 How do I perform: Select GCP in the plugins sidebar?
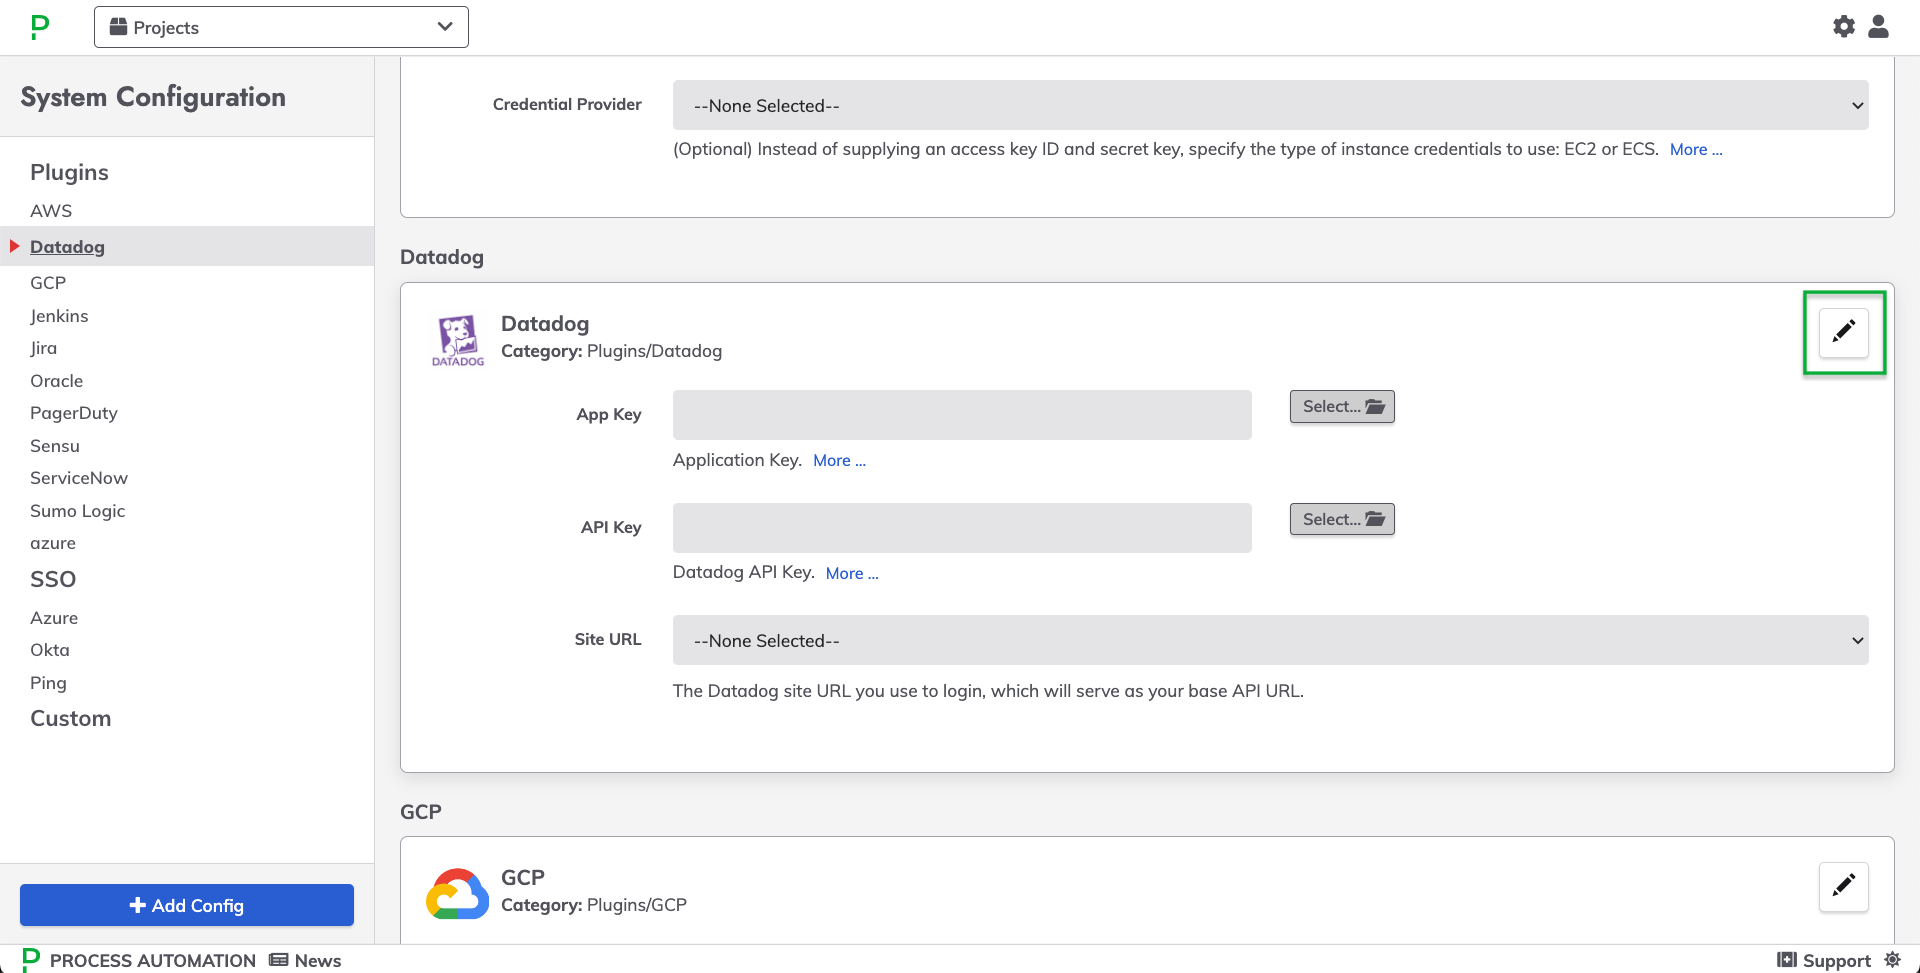pyautogui.click(x=48, y=283)
